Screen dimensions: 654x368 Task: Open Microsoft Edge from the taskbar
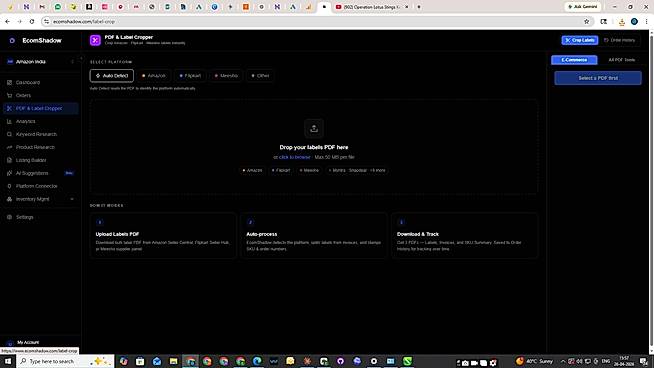coord(257,361)
